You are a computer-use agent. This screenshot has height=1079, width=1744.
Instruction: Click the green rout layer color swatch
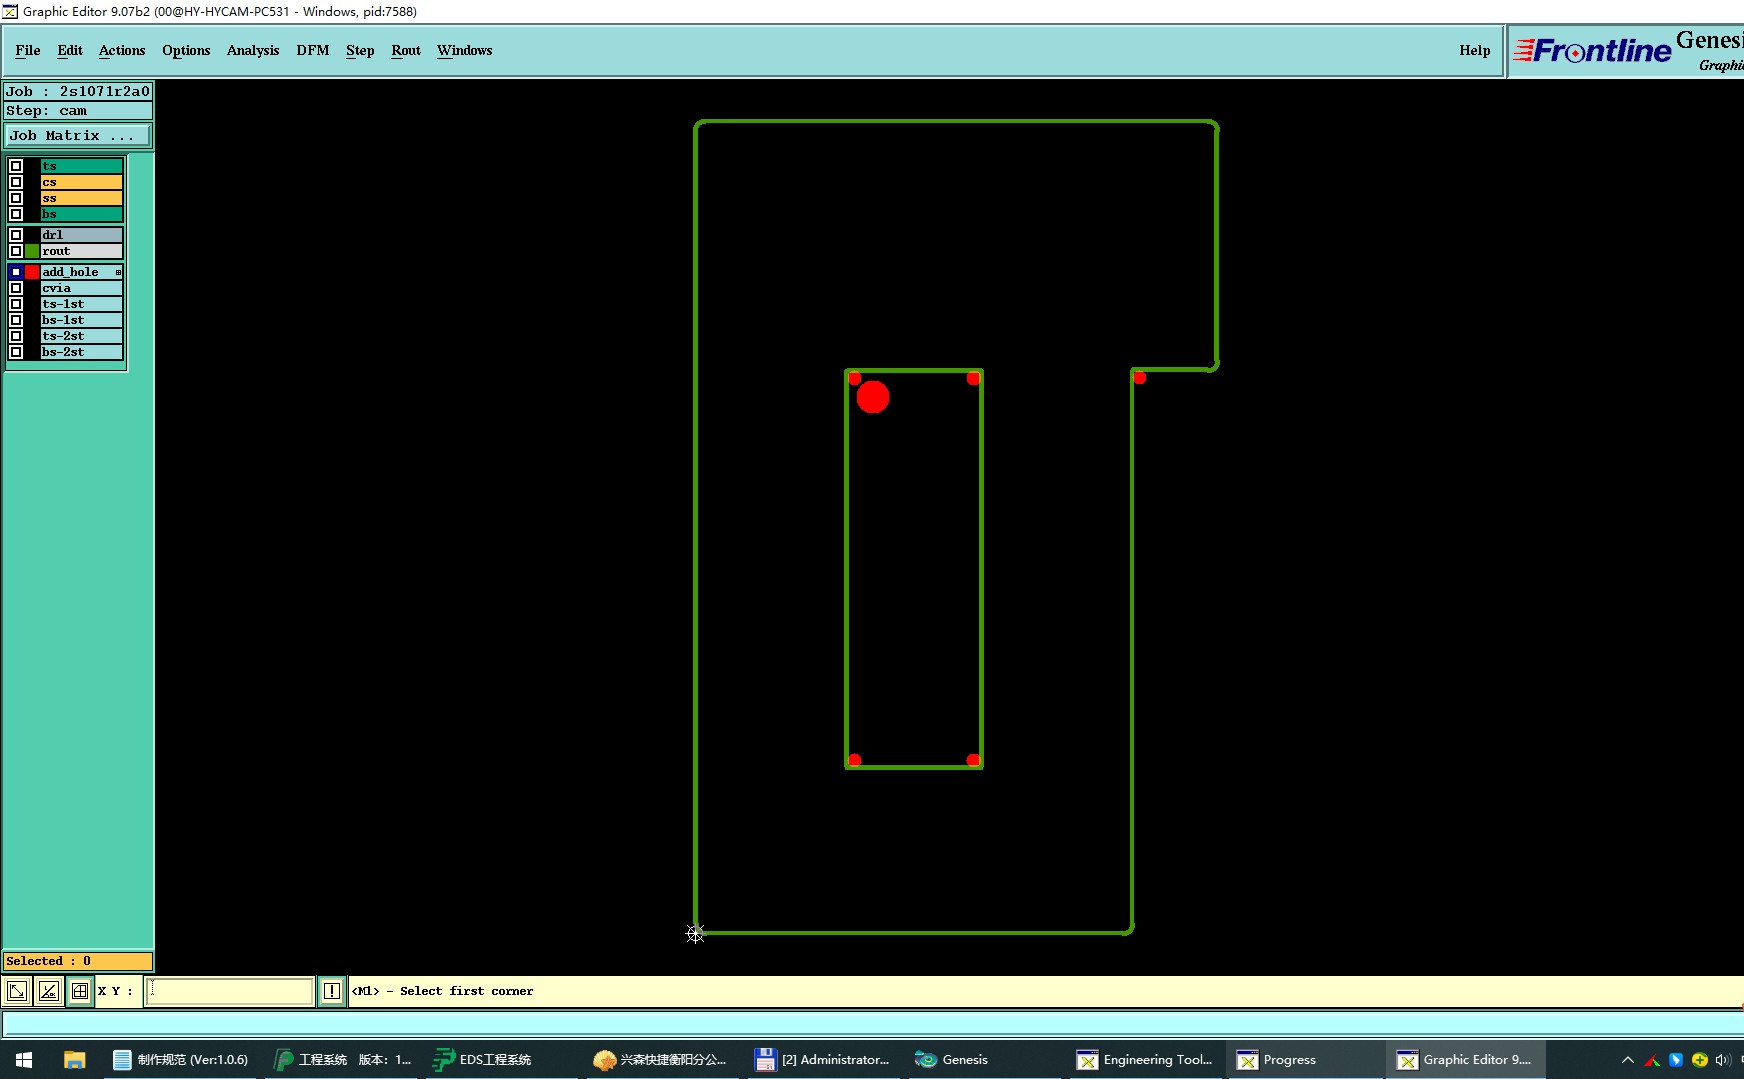click(x=33, y=251)
